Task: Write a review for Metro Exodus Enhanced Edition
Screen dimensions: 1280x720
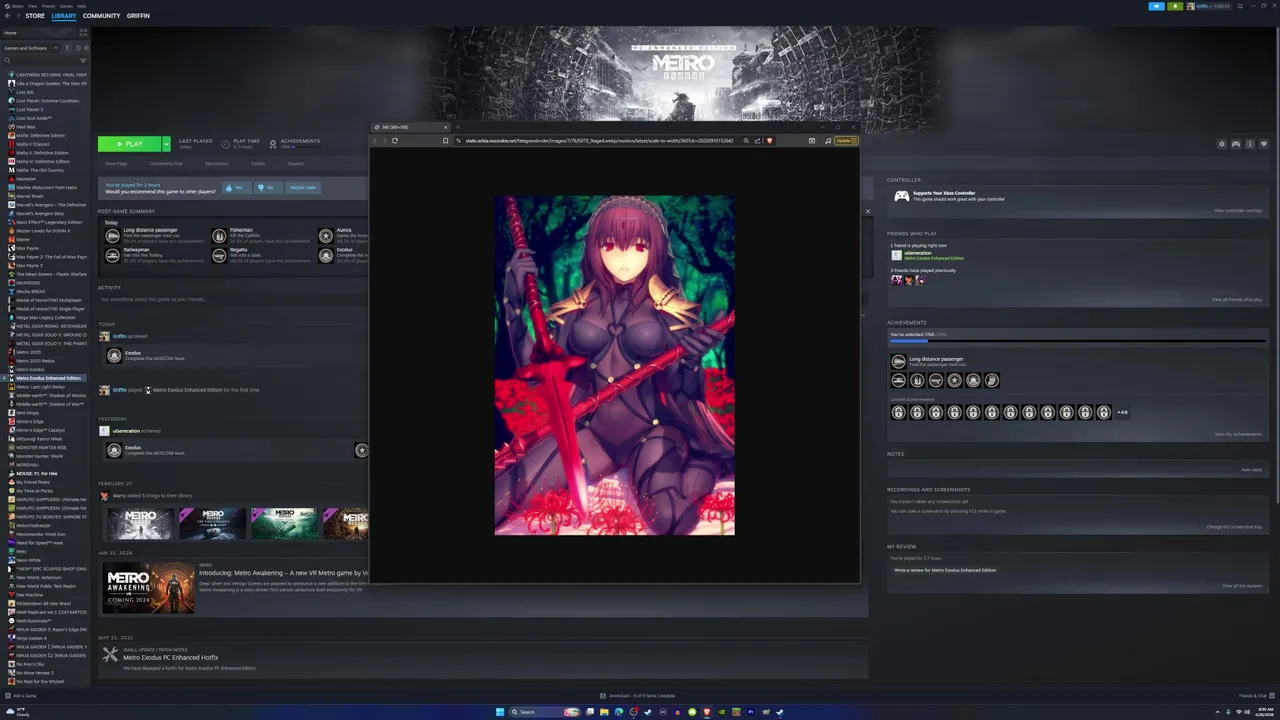Action: coord(945,570)
